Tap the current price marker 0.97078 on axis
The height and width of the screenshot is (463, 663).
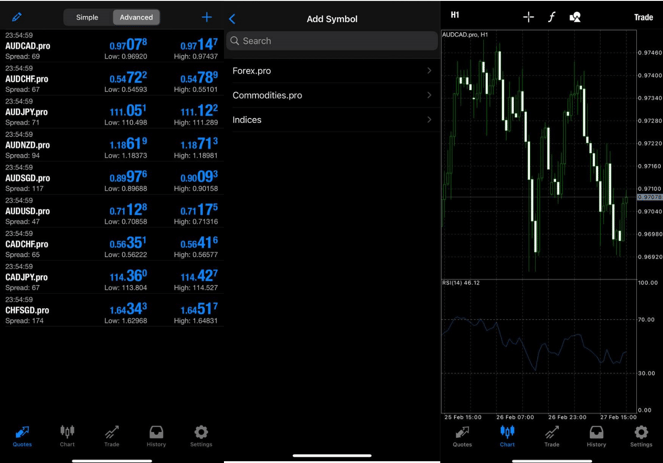pyautogui.click(x=649, y=197)
